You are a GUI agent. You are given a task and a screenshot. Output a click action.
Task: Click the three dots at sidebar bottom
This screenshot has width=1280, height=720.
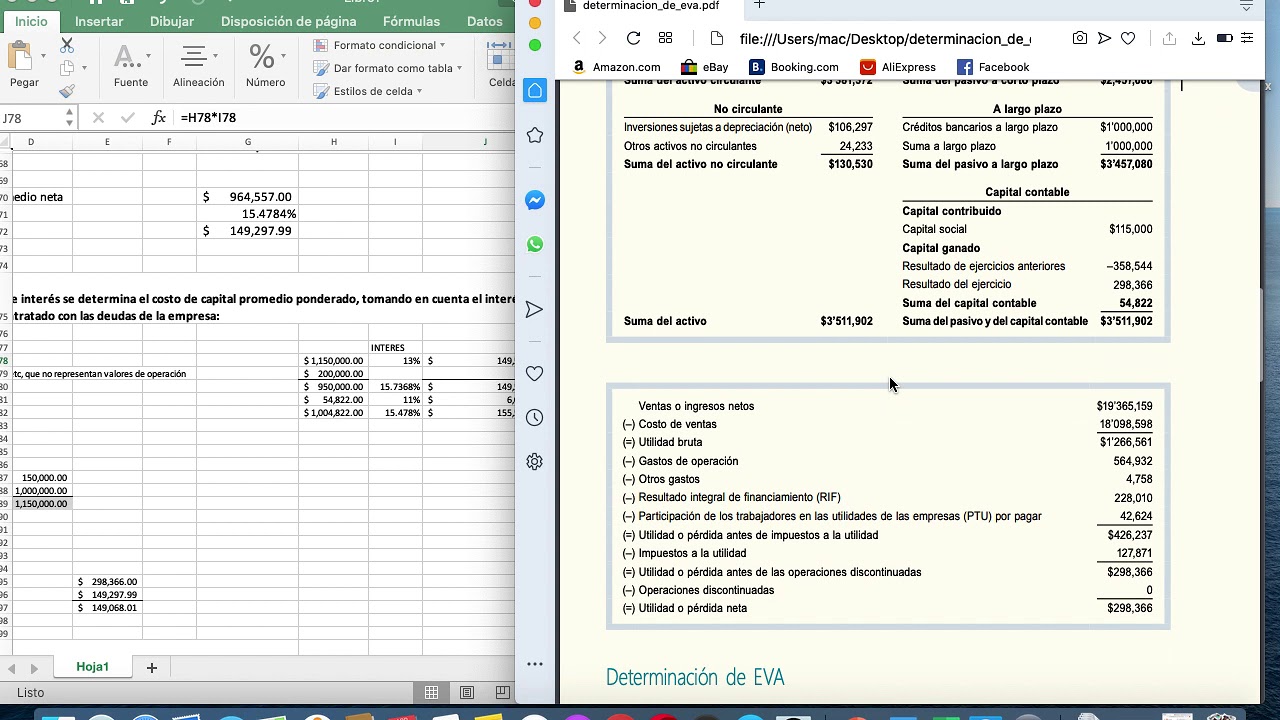(x=535, y=664)
